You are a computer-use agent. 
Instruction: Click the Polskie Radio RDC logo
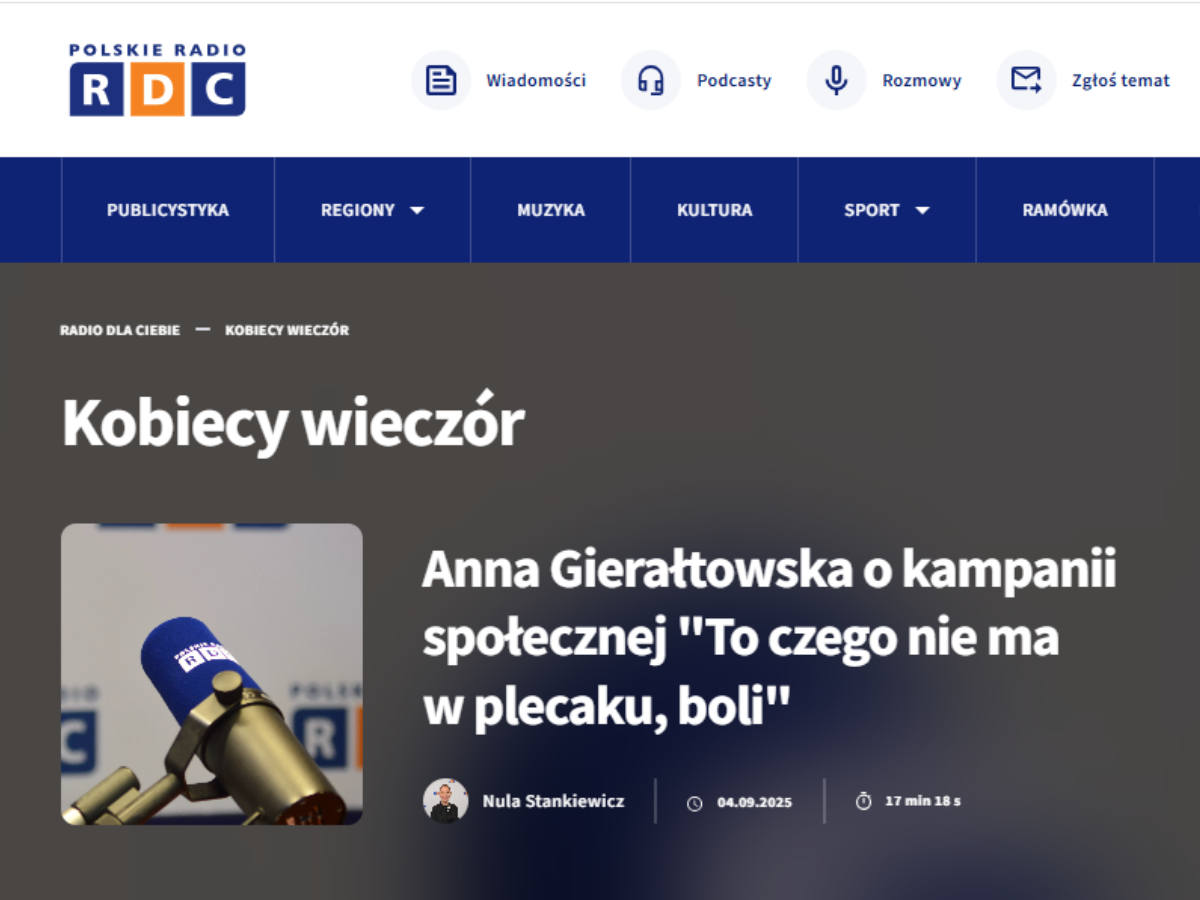pos(158,80)
